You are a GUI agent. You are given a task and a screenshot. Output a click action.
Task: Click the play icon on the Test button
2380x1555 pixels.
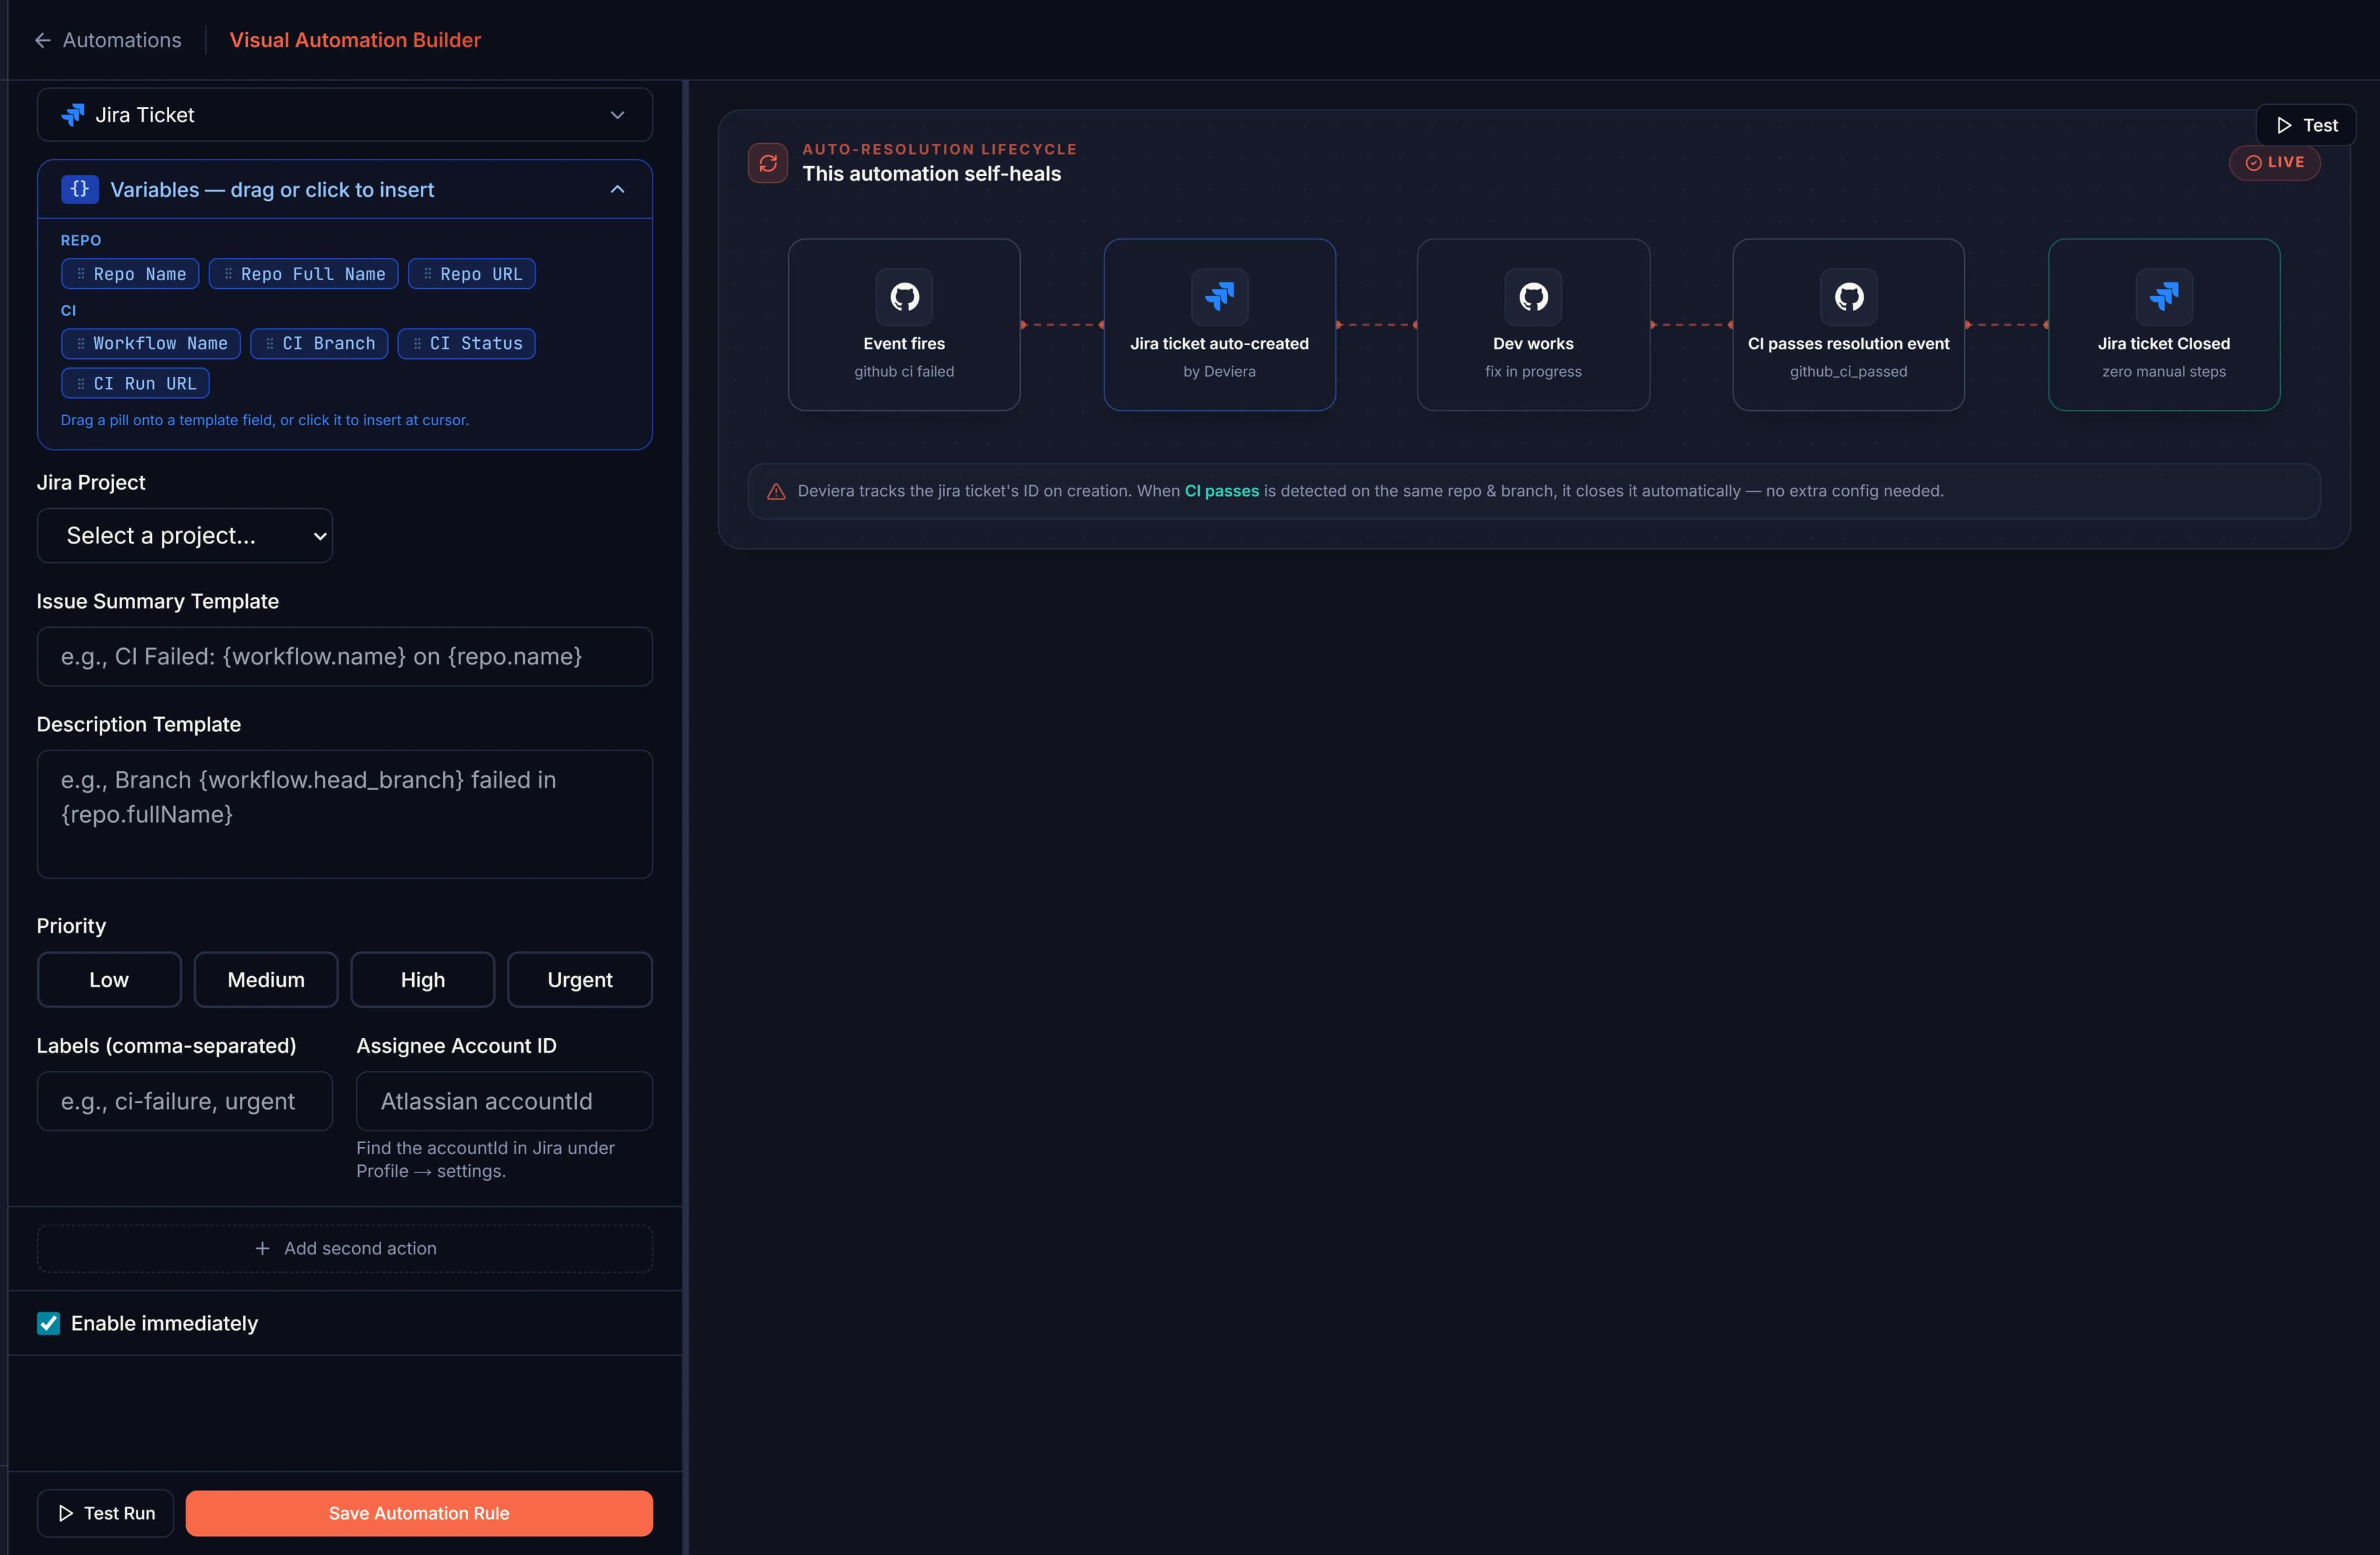pos(2284,125)
